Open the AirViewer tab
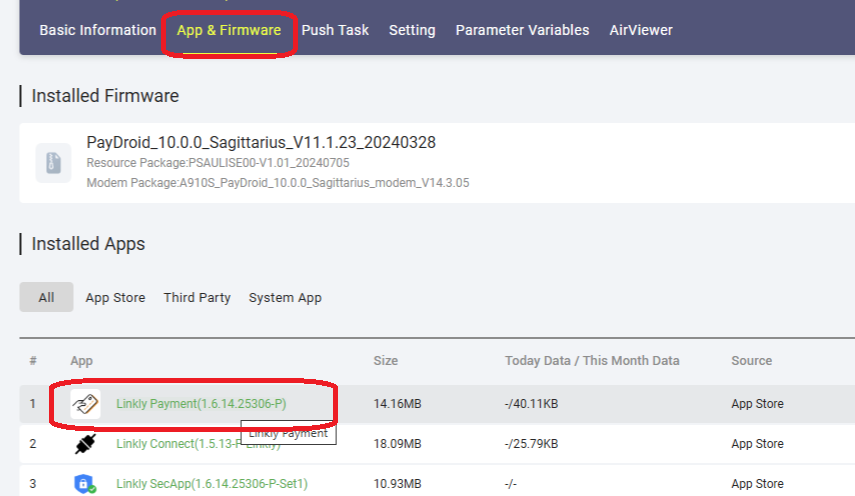The image size is (855, 496). coord(641,30)
